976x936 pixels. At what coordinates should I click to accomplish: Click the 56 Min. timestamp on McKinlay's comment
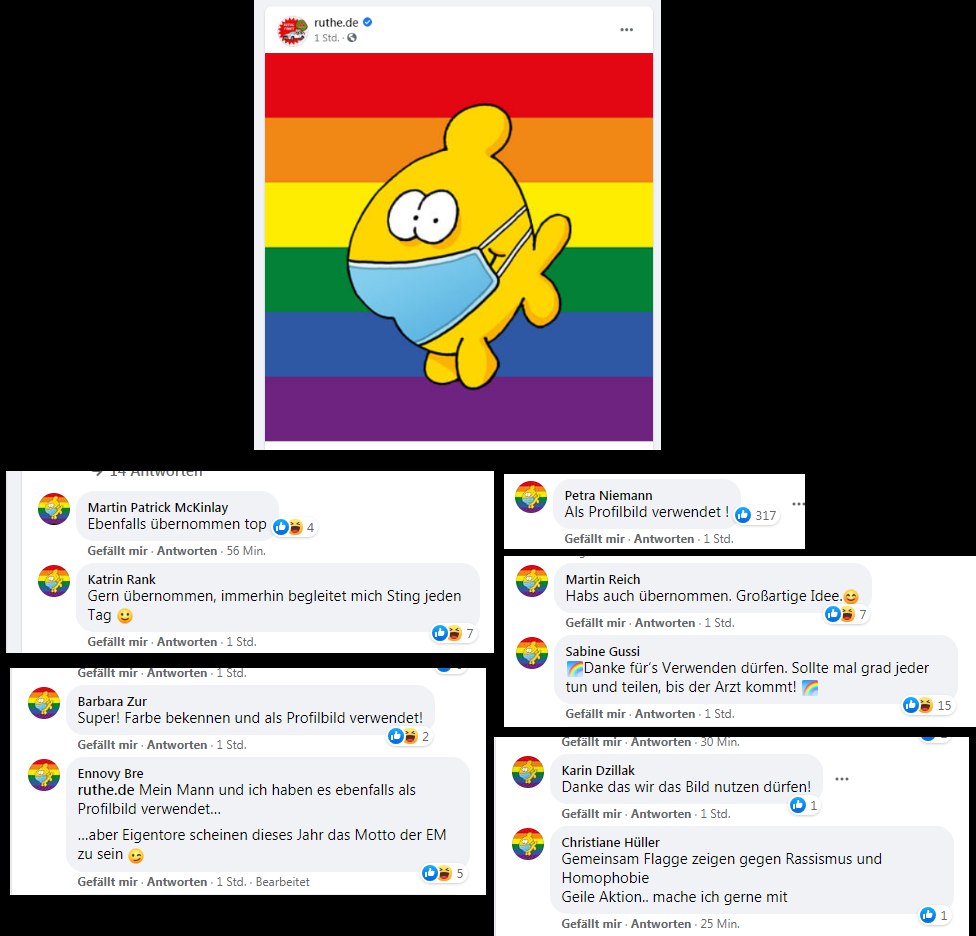click(x=246, y=551)
